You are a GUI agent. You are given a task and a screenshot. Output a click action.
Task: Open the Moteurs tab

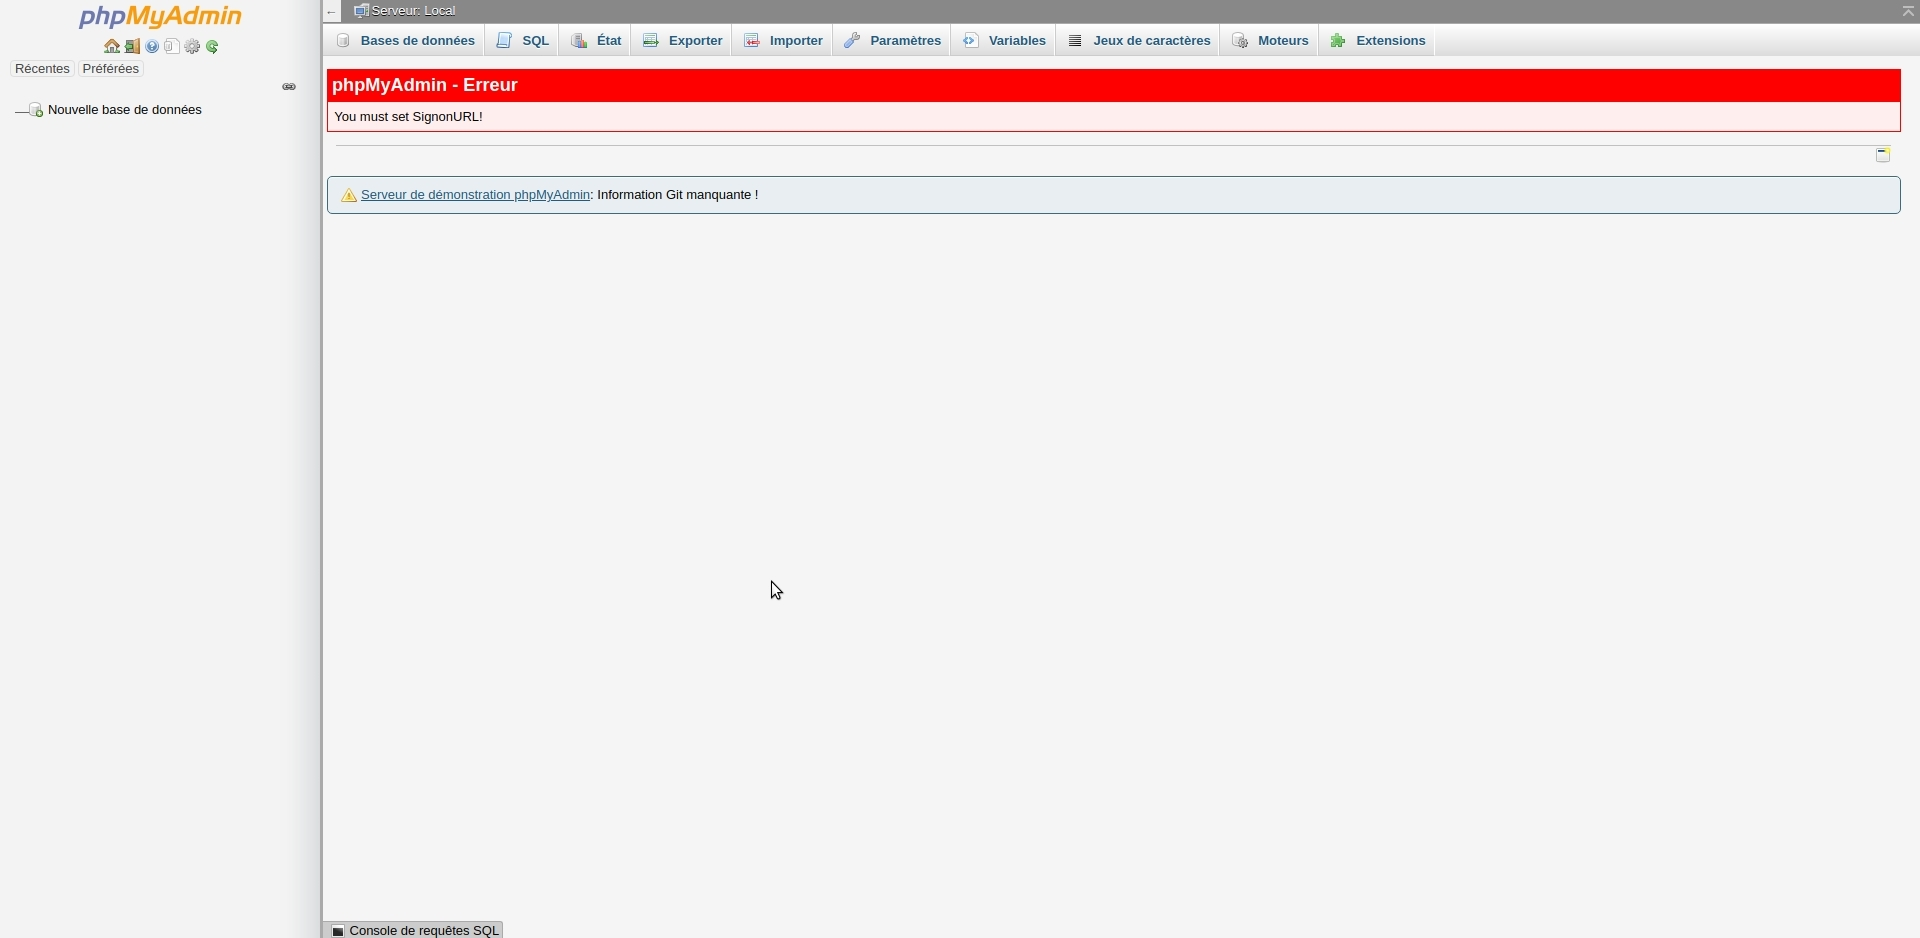(x=1270, y=41)
